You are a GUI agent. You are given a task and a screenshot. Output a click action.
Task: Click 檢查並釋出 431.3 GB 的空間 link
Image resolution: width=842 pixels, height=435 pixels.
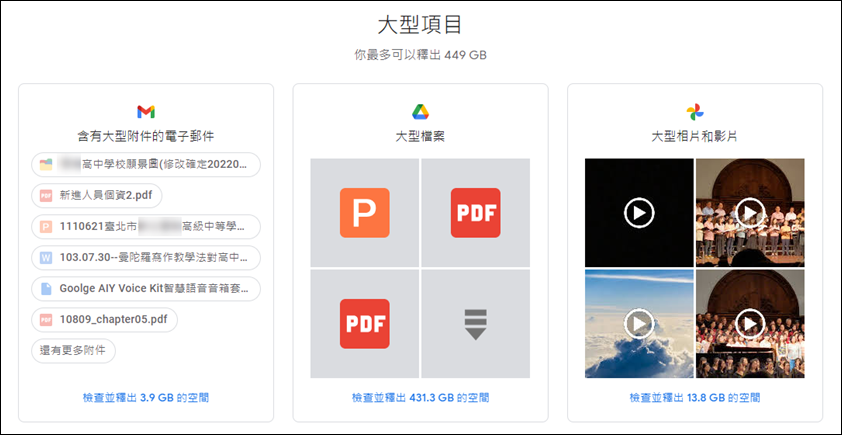(x=420, y=398)
